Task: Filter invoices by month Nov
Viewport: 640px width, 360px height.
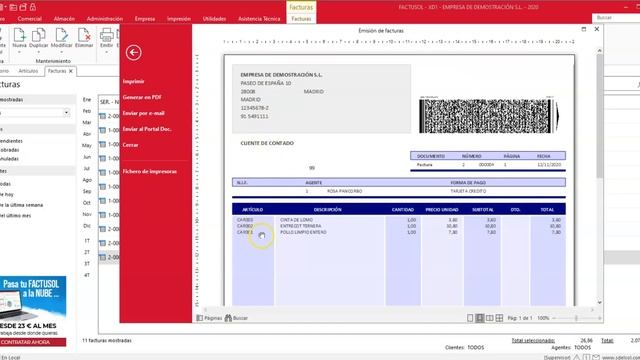Action: pos(87,214)
